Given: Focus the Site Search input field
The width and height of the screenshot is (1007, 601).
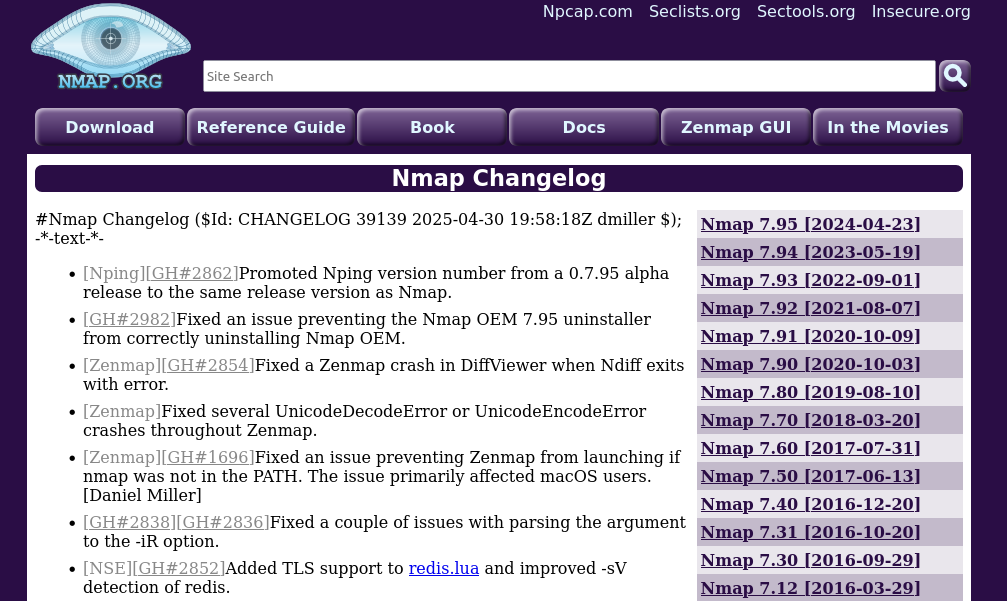Looking at the screenshot, I should [568, 76].
